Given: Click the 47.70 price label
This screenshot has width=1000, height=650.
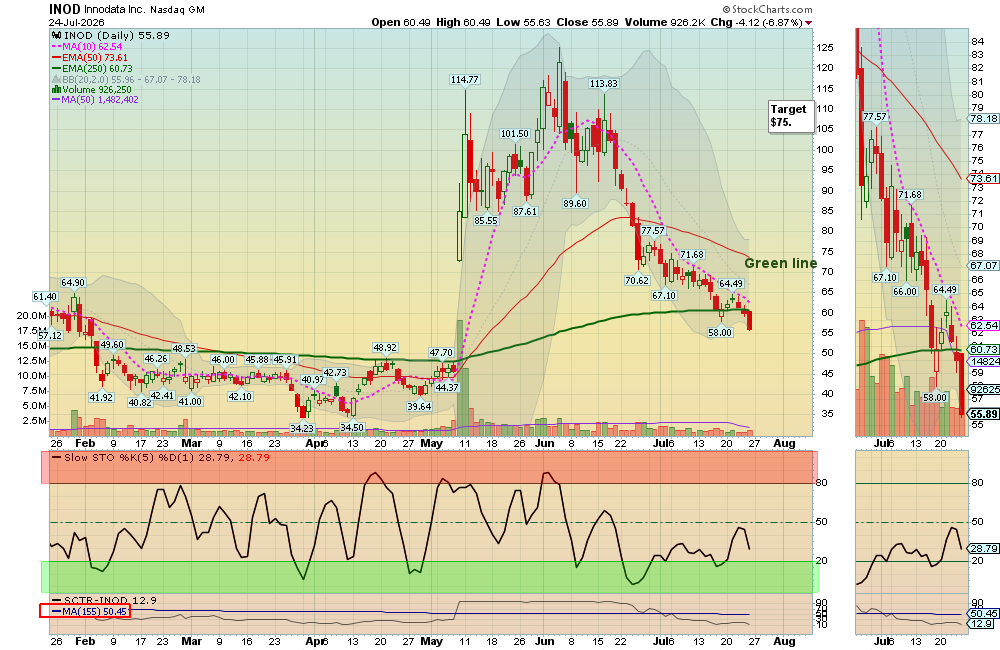Looking at the screenshot, I should coord(441,353).
